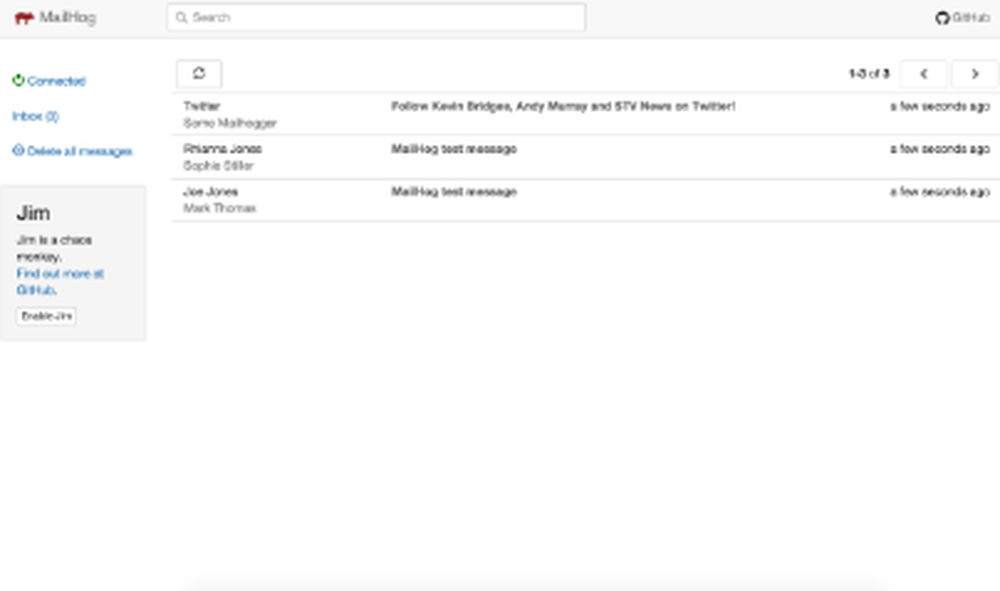The width and height of the screenshot is (1000, 591).
Task: Select the recipient Sophie Stiller text
Action: tap(218, 166)
